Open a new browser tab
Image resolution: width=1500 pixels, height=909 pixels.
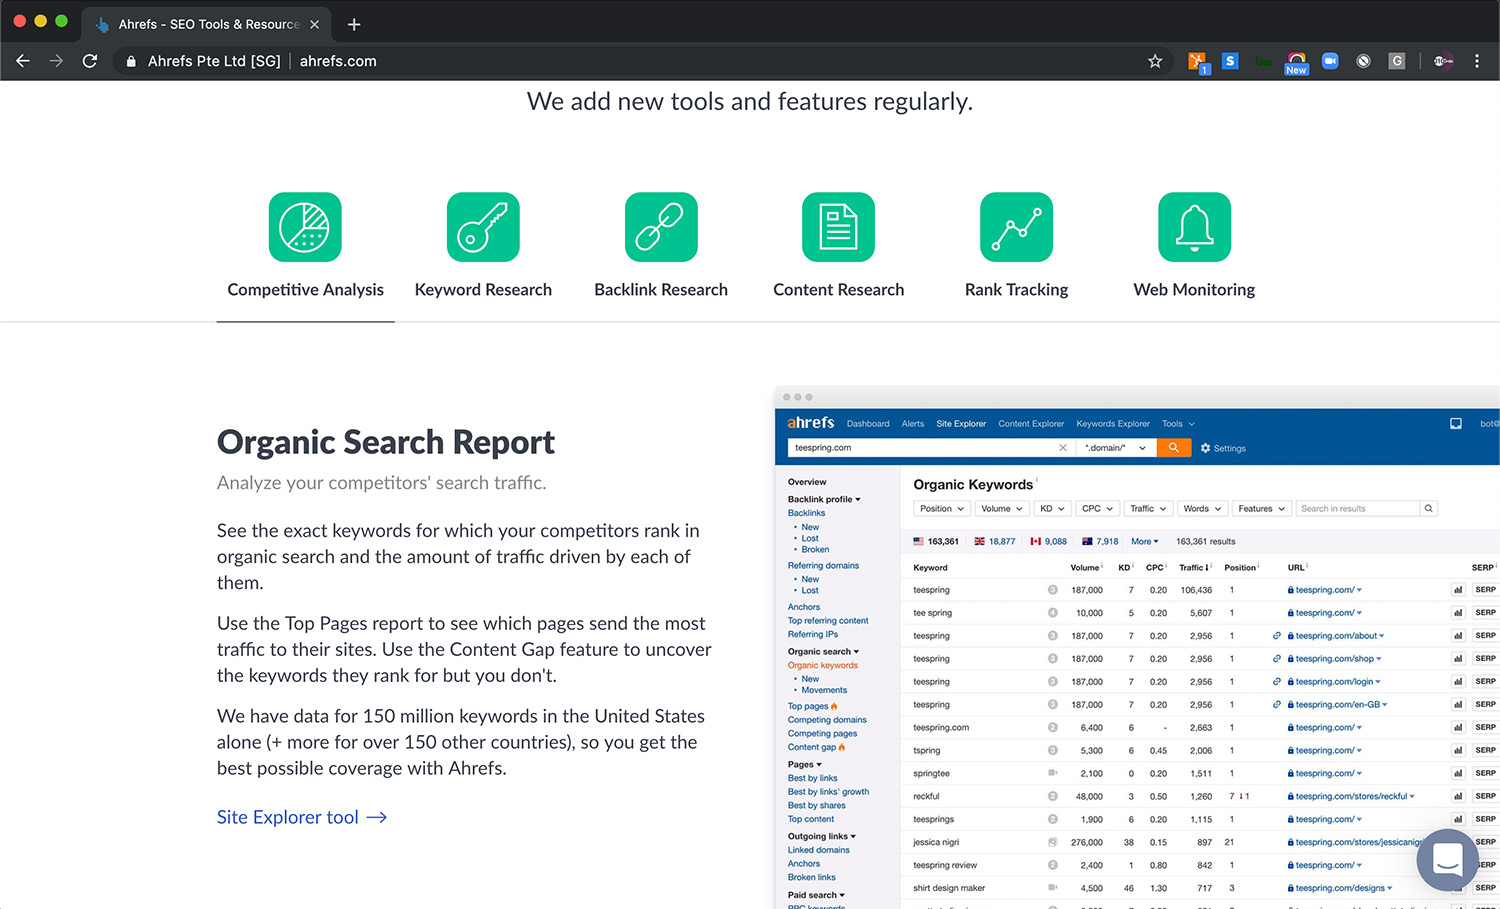[x=354, y=24]
